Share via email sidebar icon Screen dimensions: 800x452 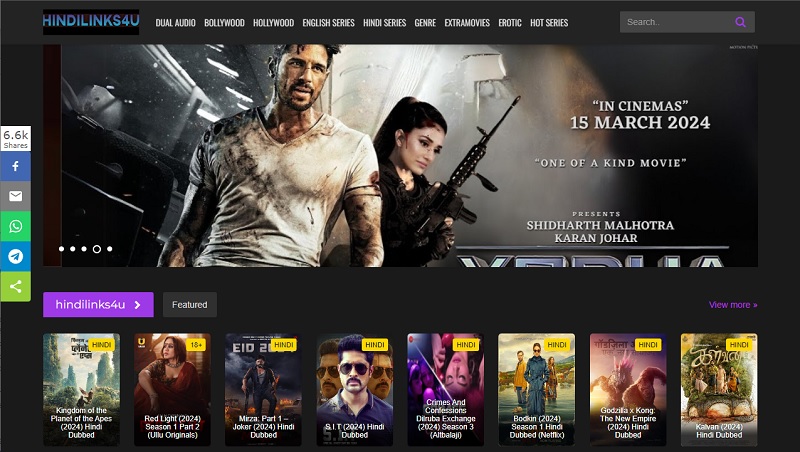(15, 196)
